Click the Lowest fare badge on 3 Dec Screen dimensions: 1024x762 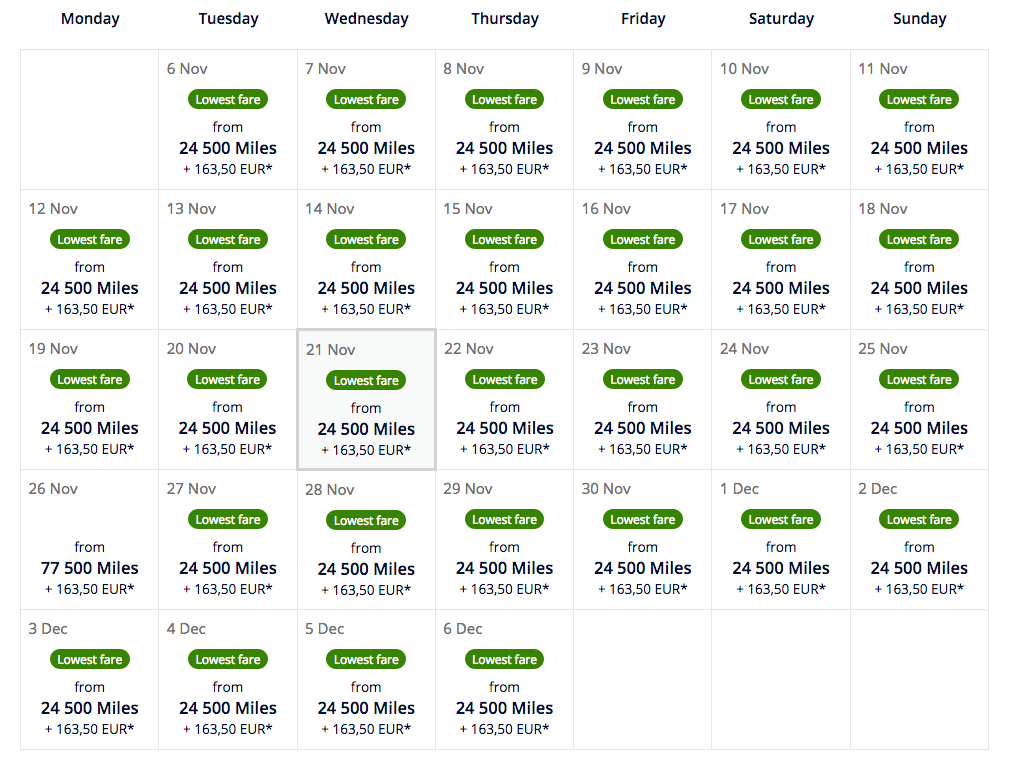coord(90,660)
